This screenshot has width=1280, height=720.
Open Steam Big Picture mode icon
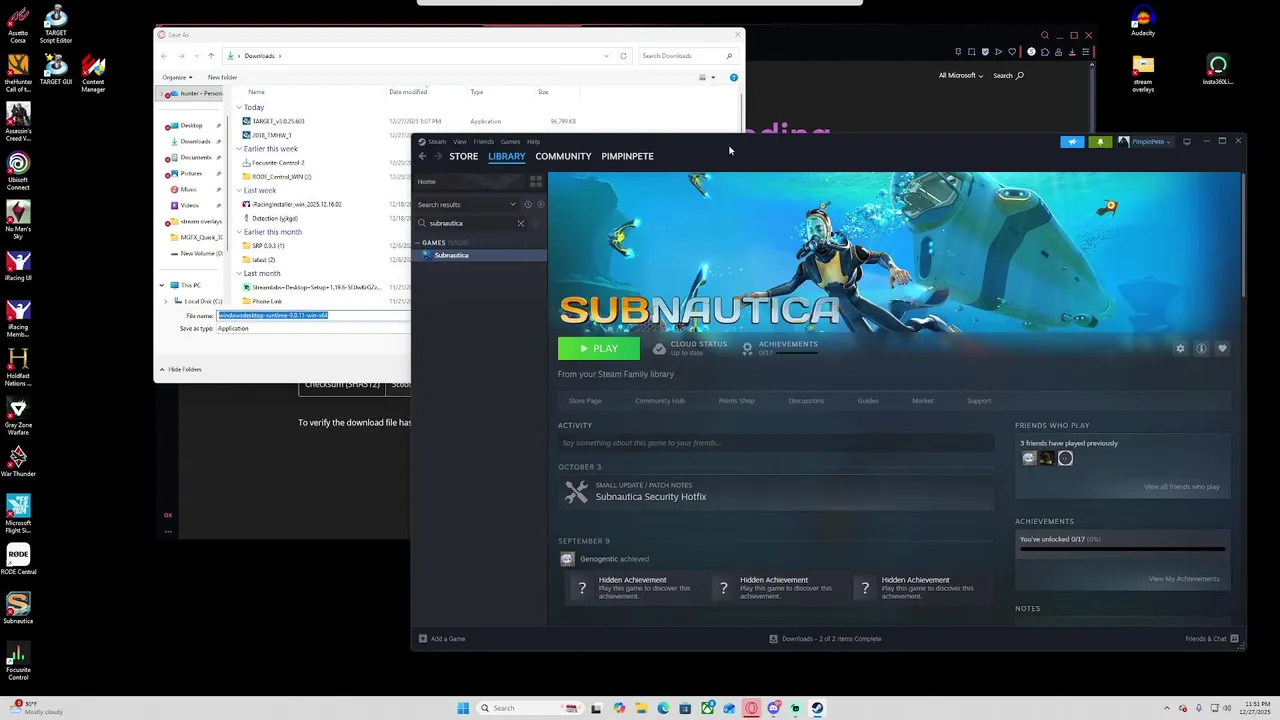[1187, 141]
